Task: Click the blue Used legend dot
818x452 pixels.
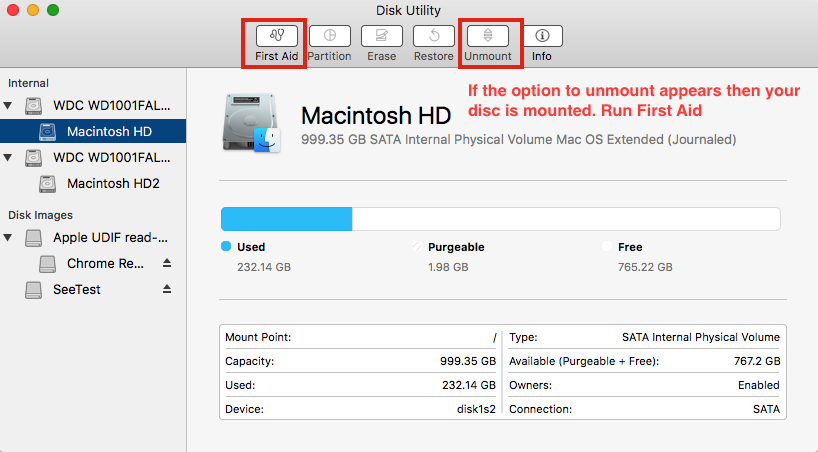Action: click(226, 246)
